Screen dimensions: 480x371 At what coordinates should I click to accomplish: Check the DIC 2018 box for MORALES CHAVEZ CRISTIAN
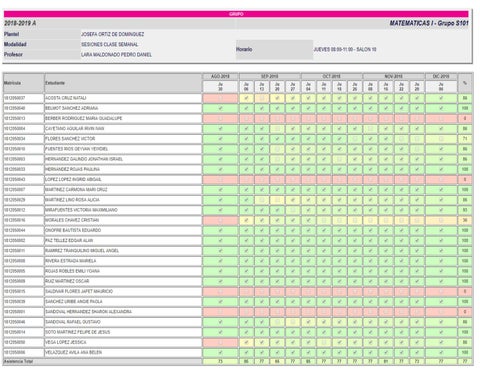coord(441,220)
